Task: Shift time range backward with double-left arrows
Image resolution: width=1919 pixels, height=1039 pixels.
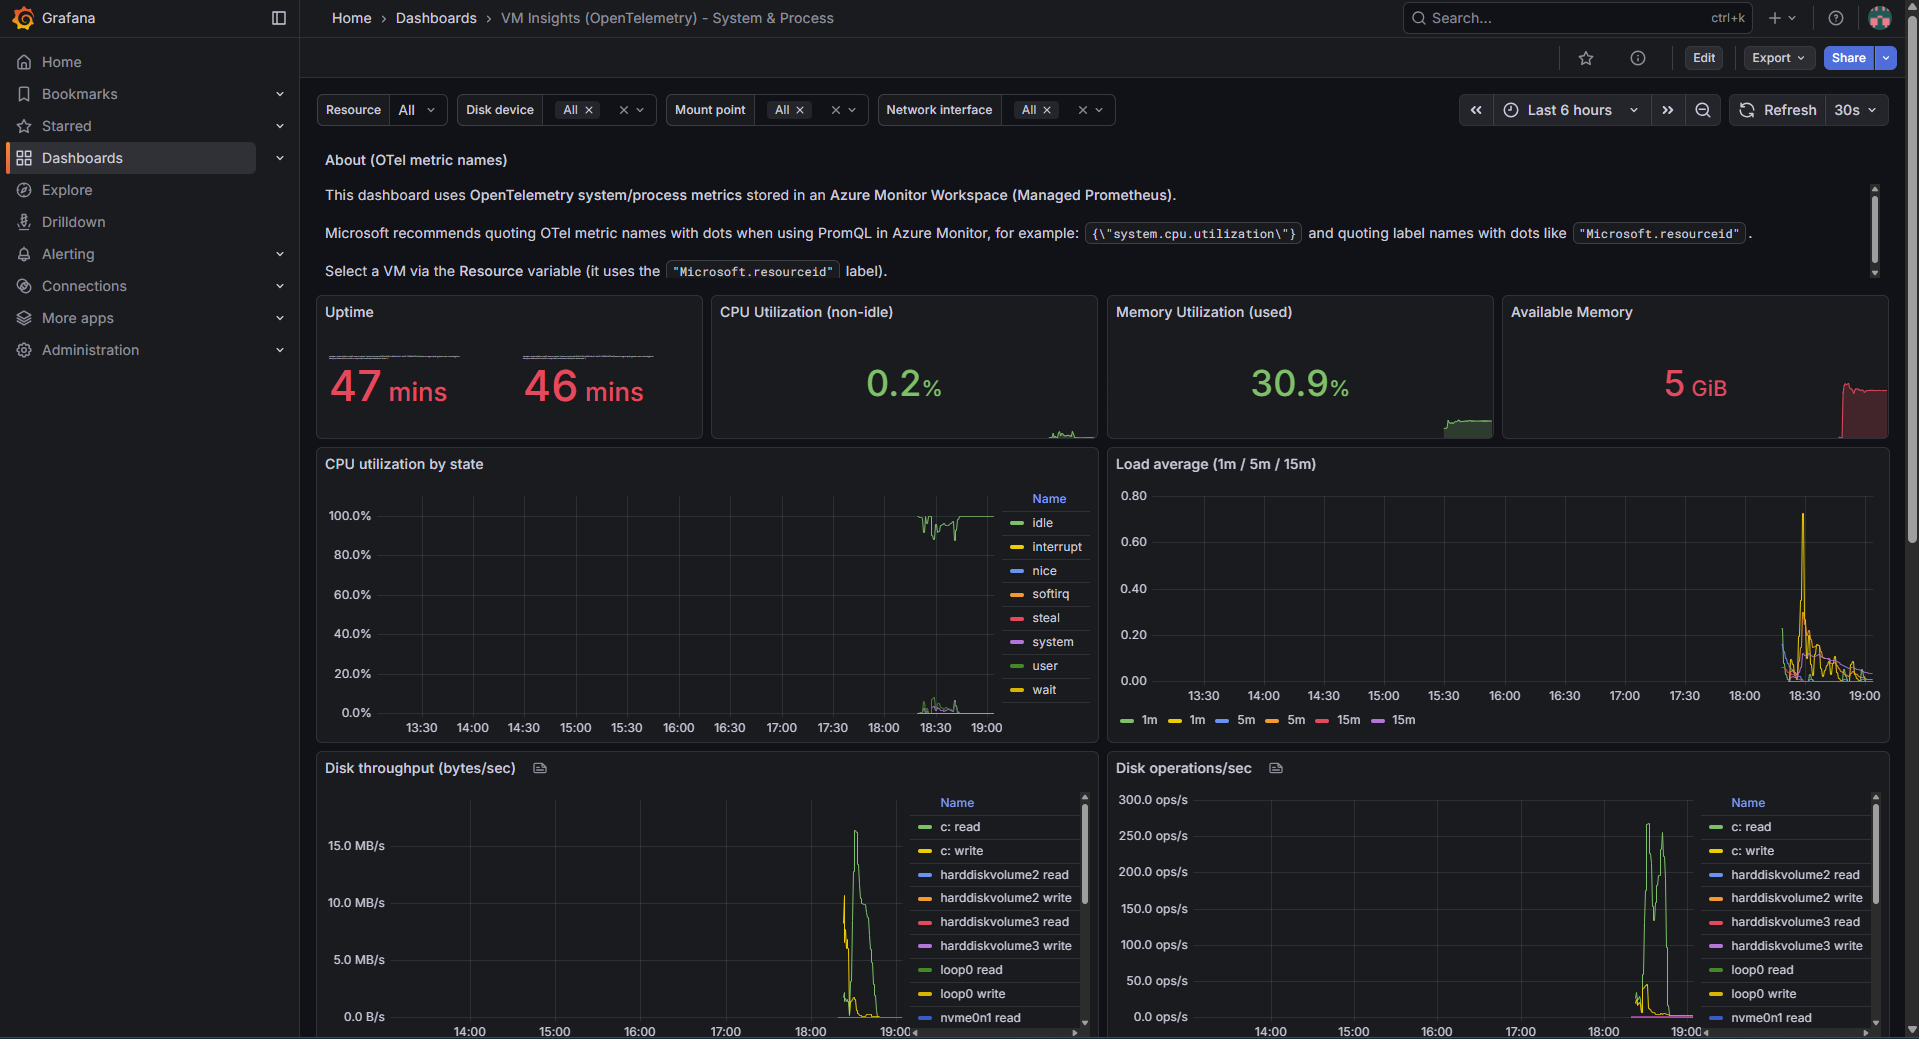Action: (1476, 110)
